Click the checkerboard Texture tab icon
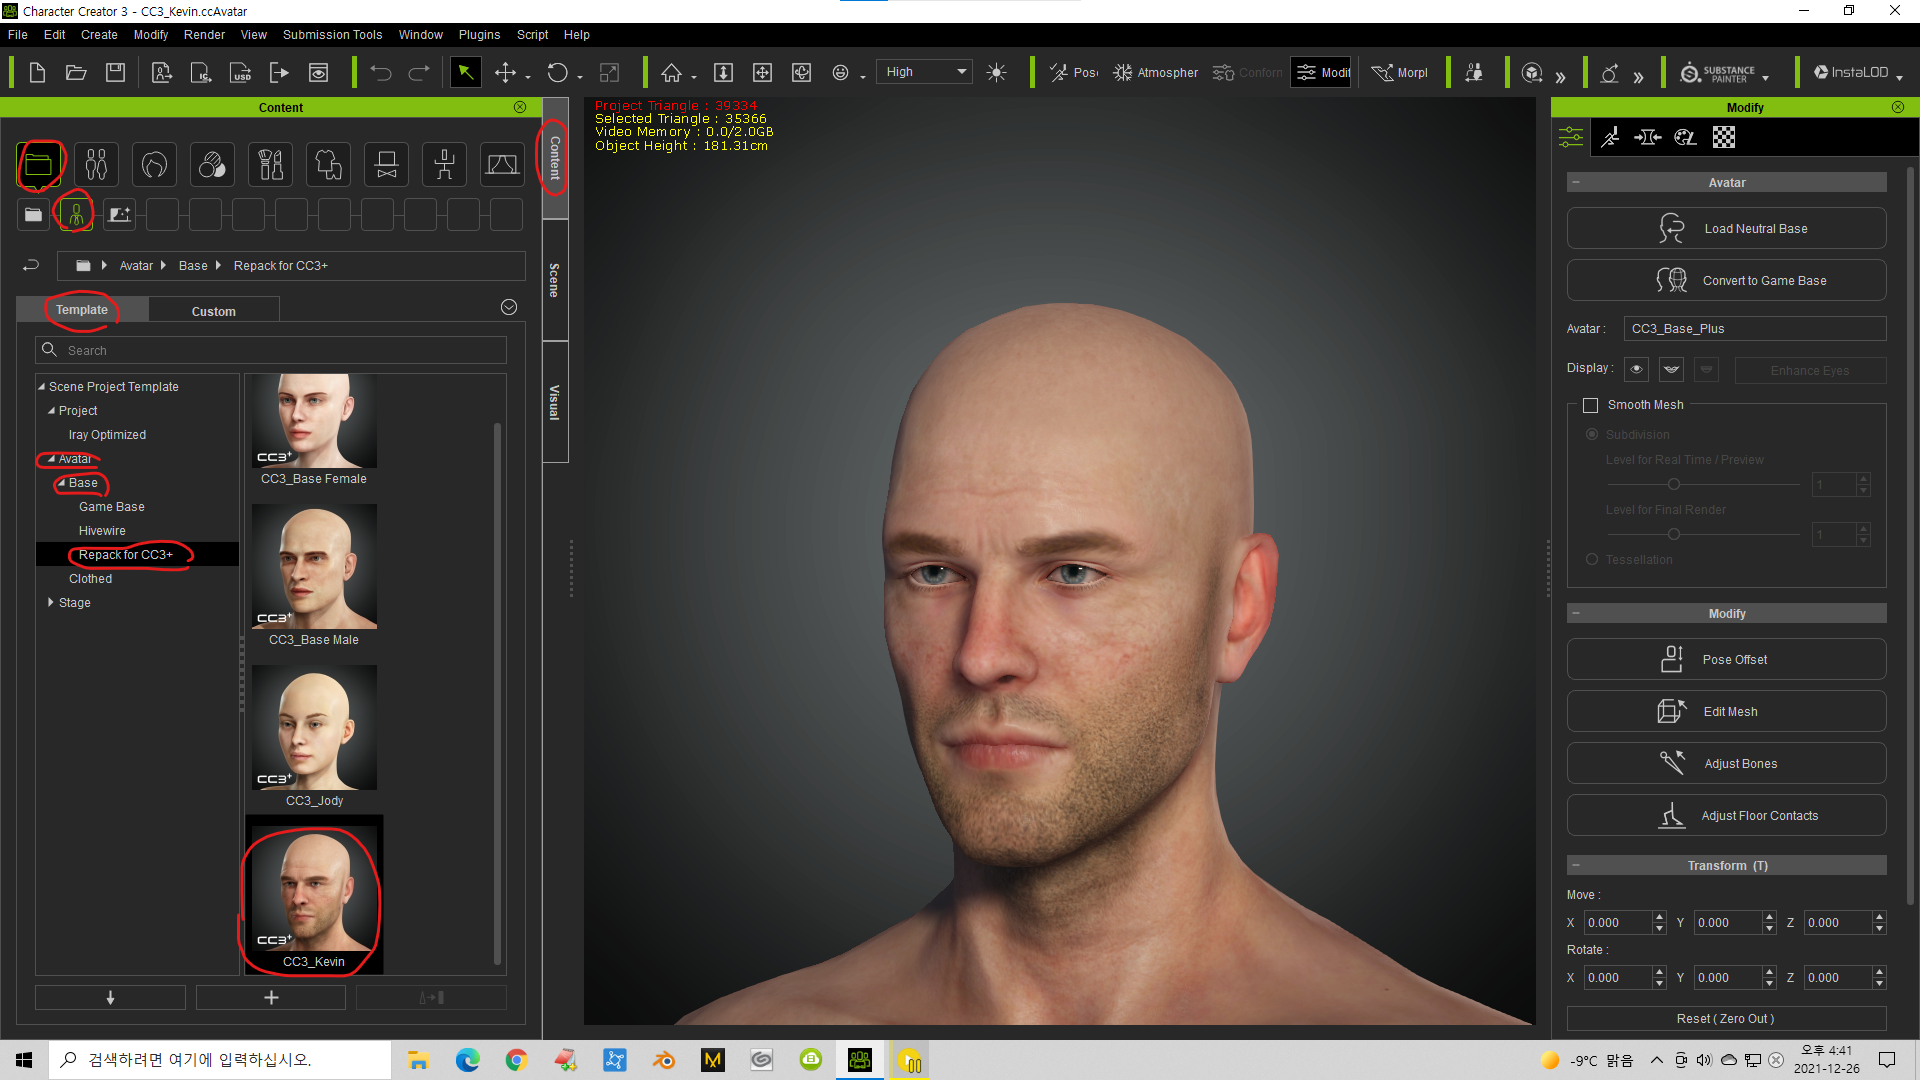This screenshot has width=1920, height=1080. pos(1724,138)
